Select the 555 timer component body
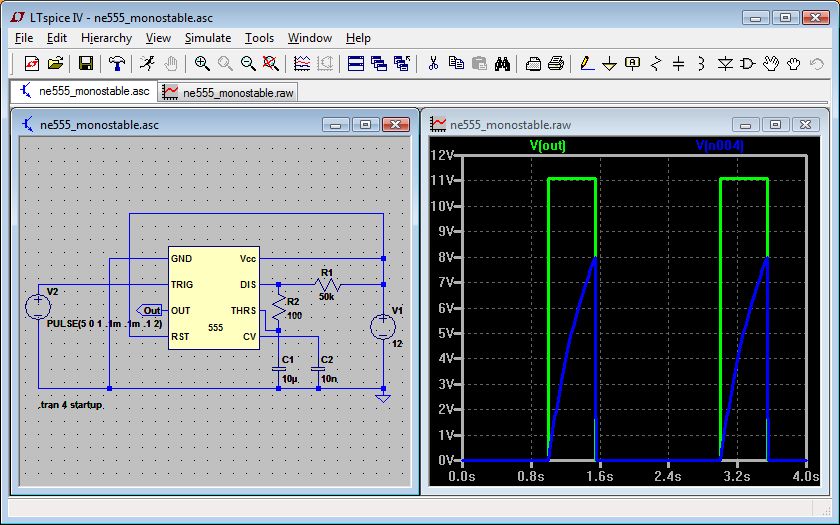 click(x=214, y=298)
